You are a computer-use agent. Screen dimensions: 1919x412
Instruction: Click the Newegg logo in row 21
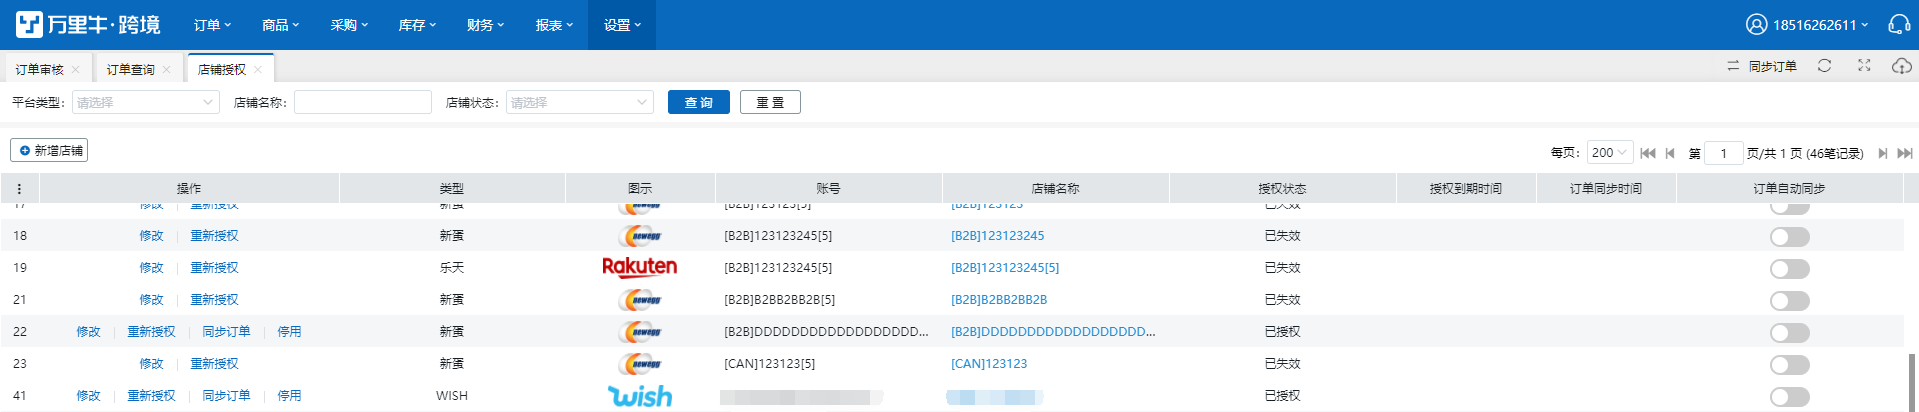(x=640, y=300)
